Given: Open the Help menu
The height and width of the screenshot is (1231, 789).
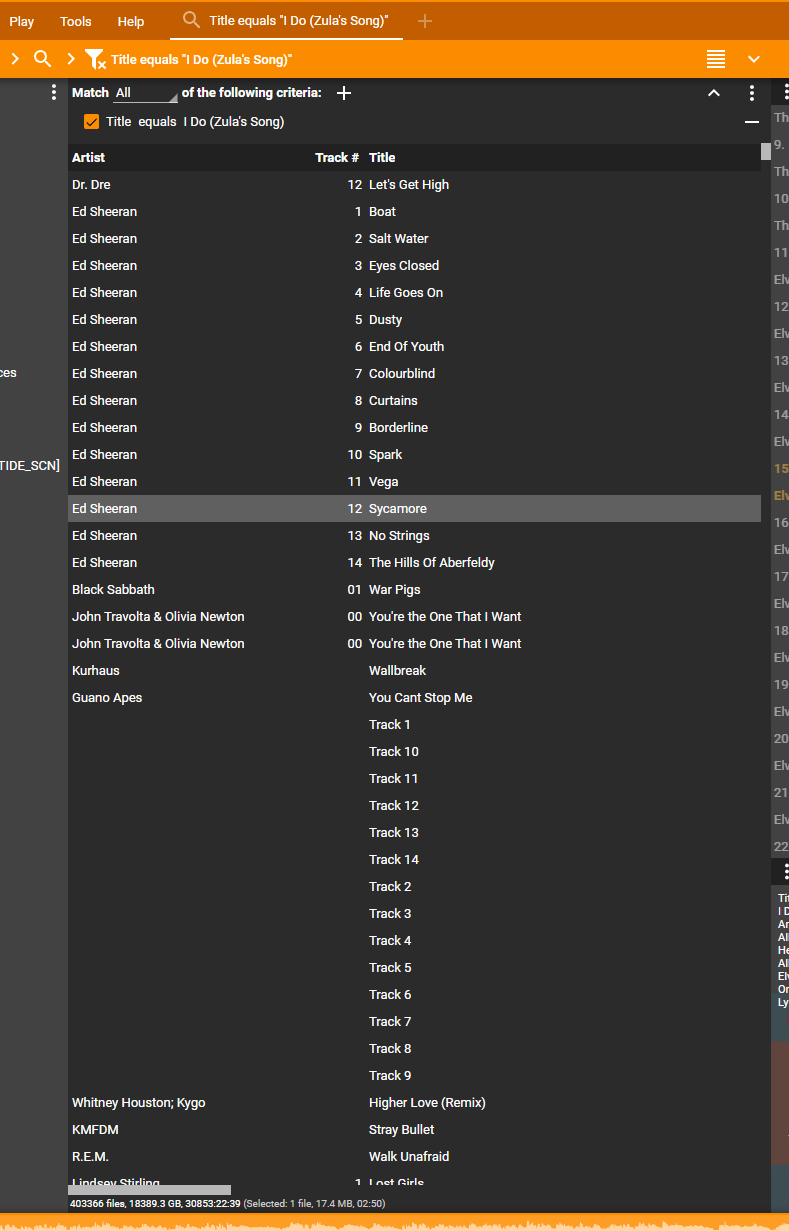Looking at the screenshot, I should [131, 21].
